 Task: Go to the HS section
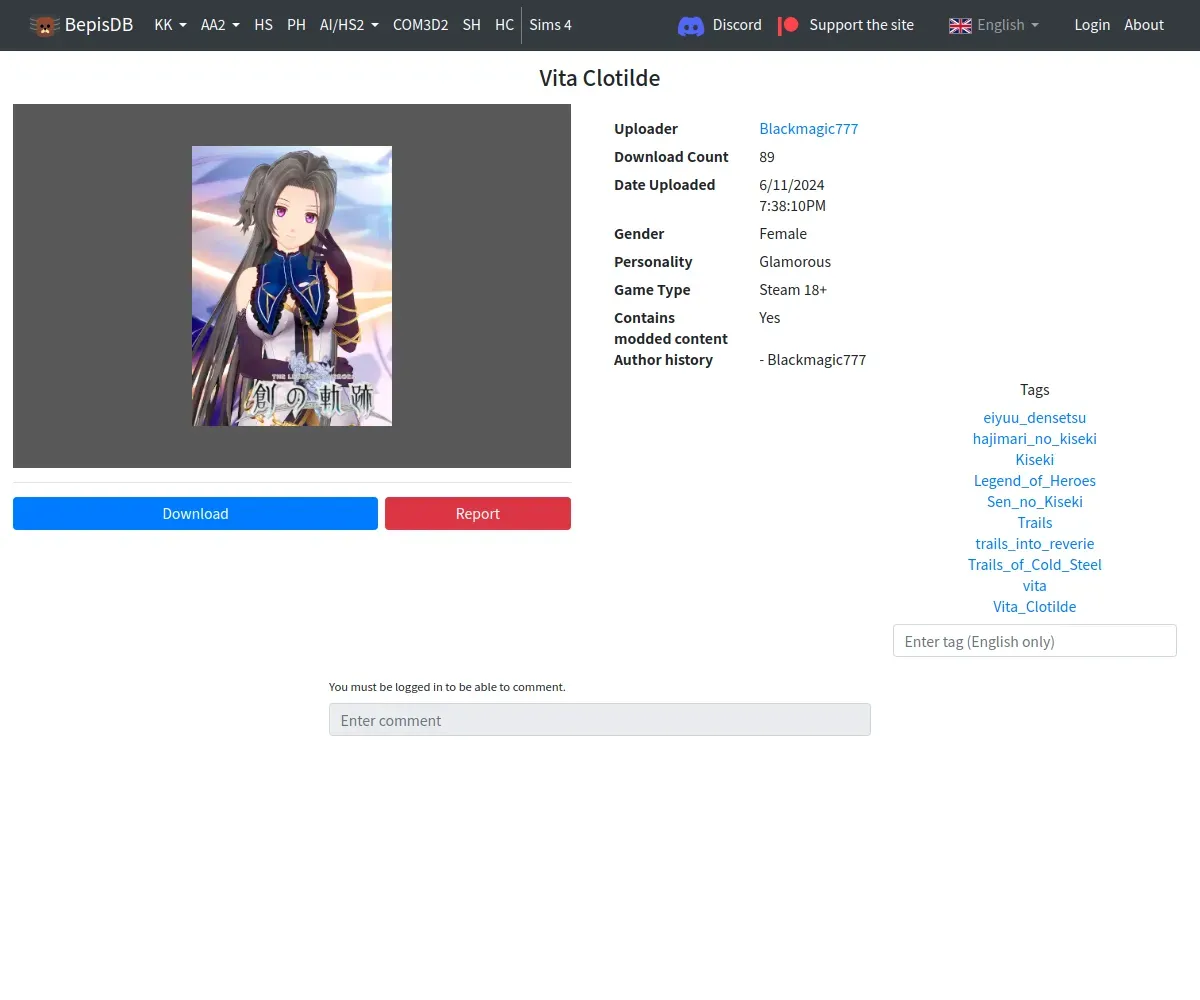tap(264, 25)
